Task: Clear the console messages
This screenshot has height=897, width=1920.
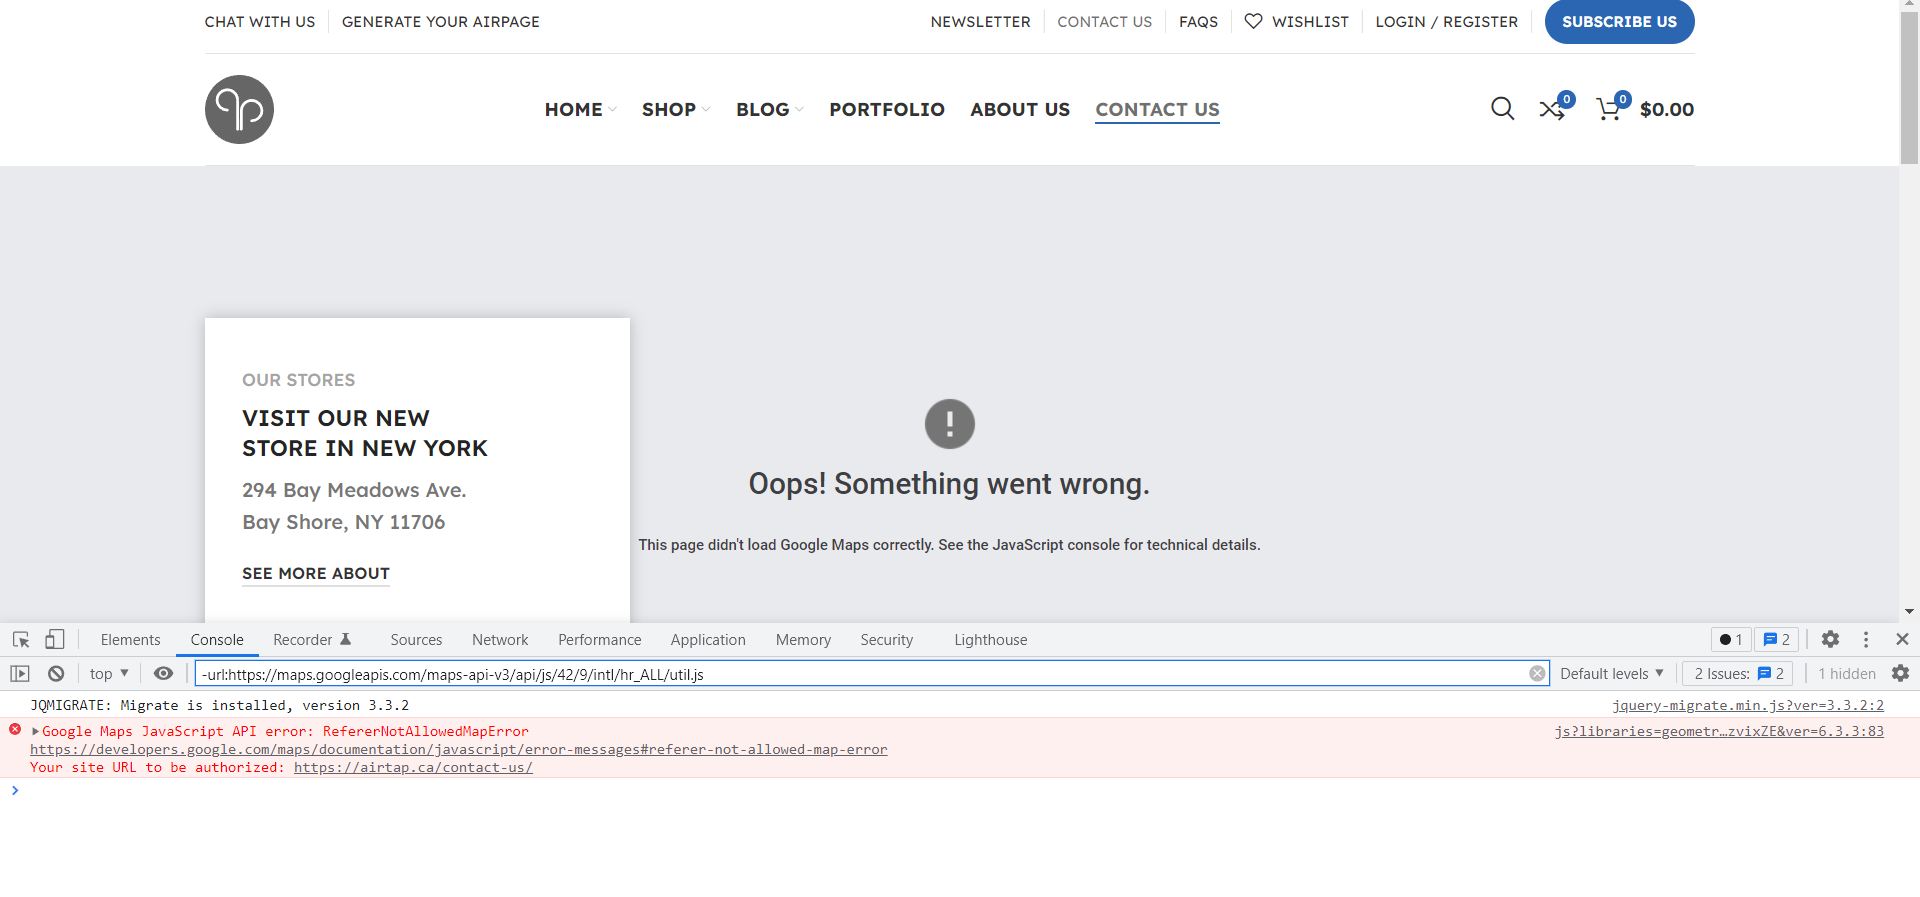Action: coord(56,674)
